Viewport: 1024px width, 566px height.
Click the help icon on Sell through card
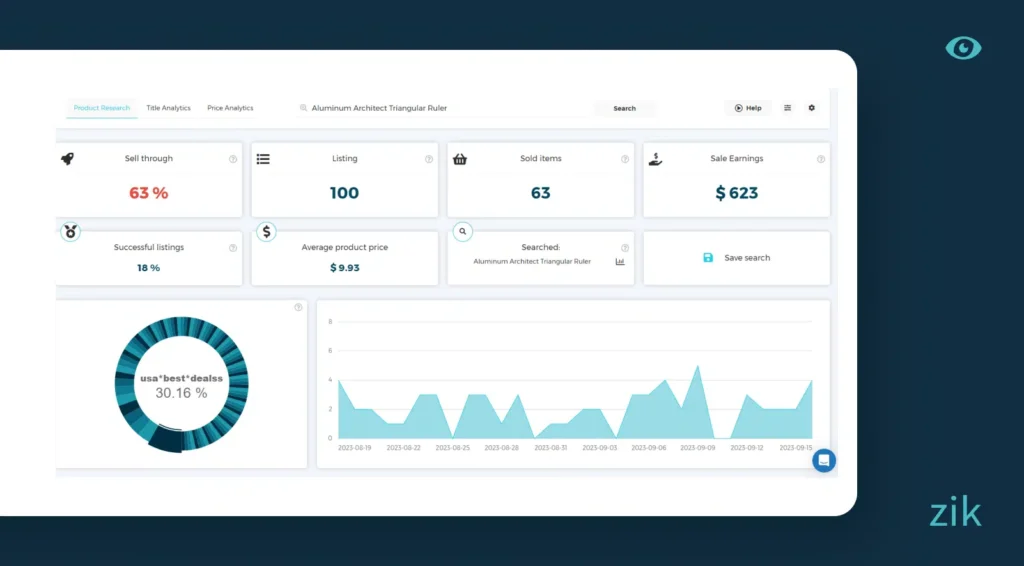233,159
